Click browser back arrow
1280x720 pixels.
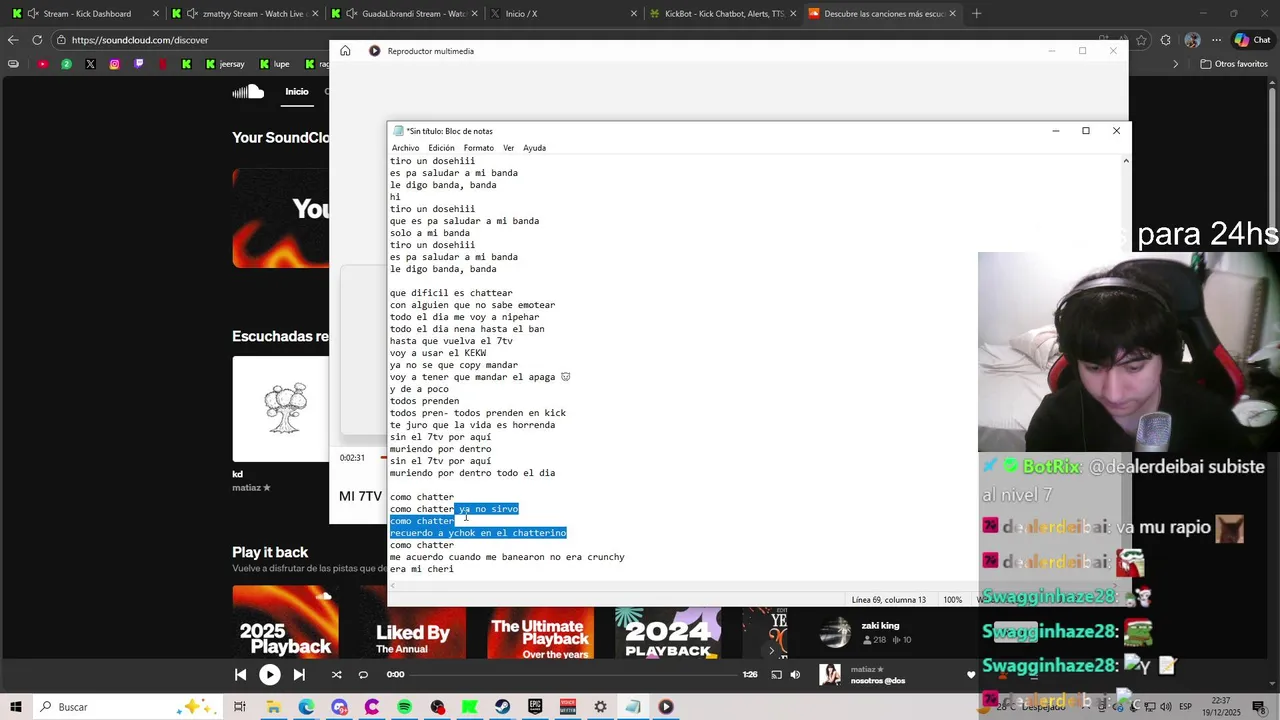point(13,40)
